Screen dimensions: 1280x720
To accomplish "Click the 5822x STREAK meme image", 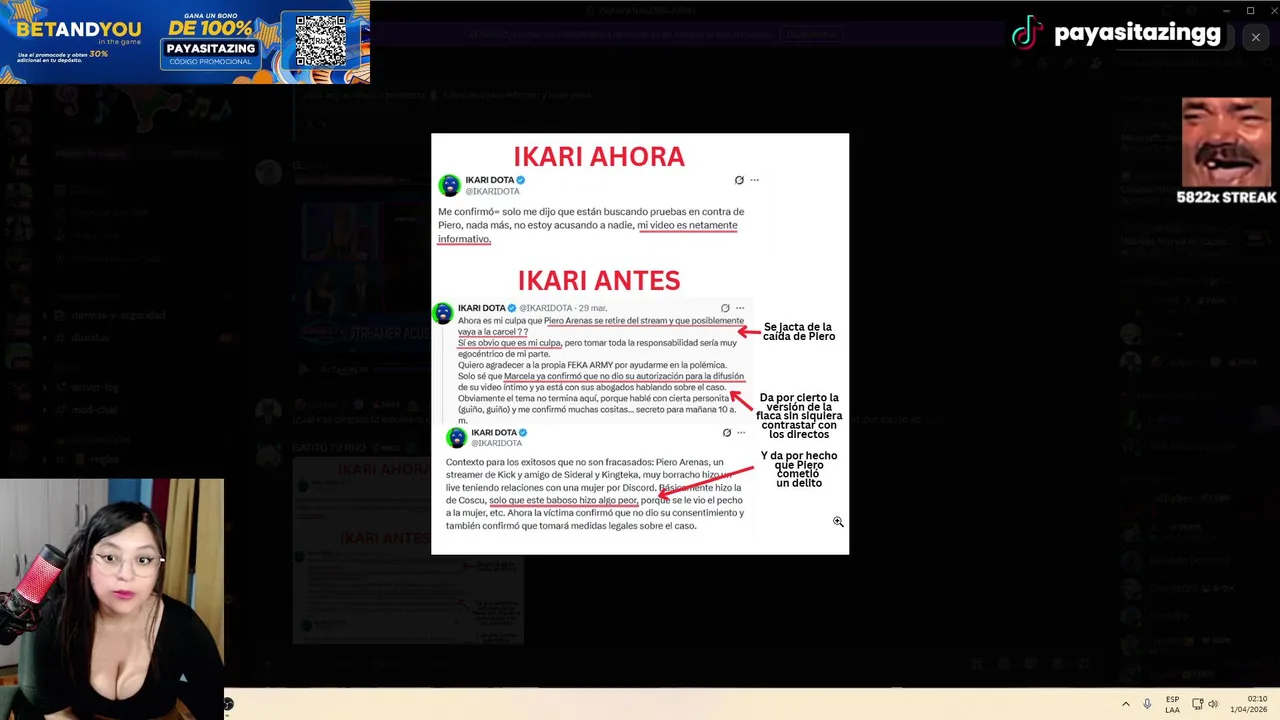I will tap(1226, 151).
